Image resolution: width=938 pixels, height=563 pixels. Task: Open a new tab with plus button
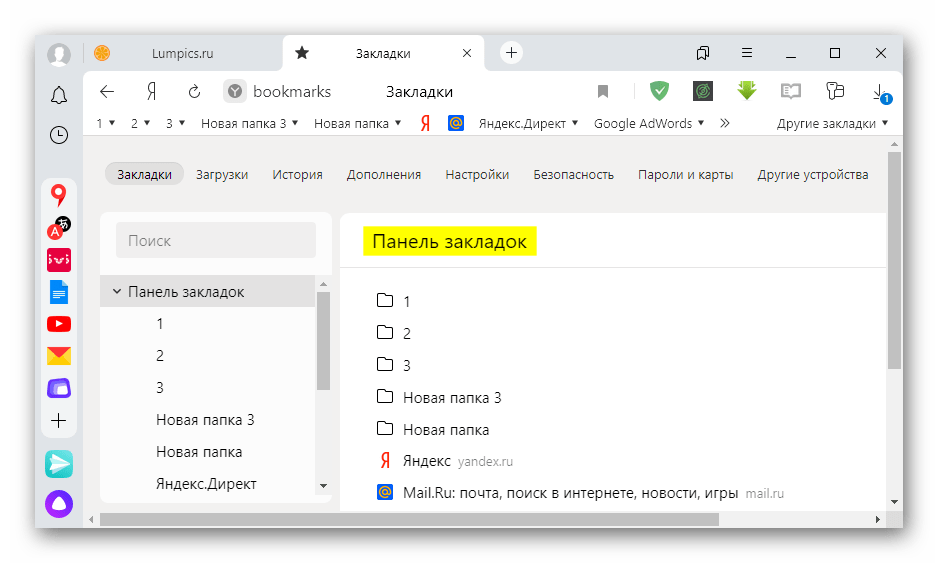pos(511,53)
